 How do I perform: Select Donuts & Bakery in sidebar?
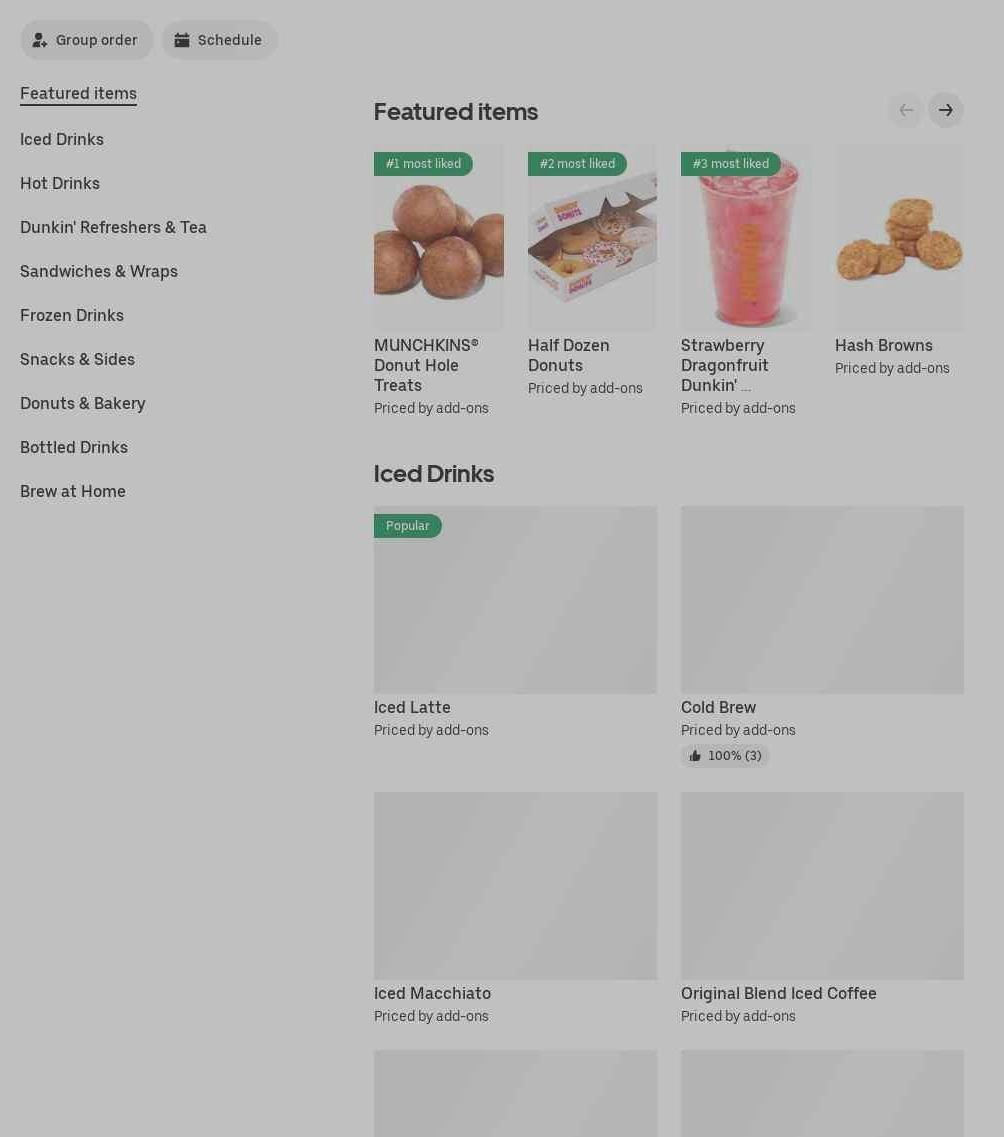click(83, 403)
